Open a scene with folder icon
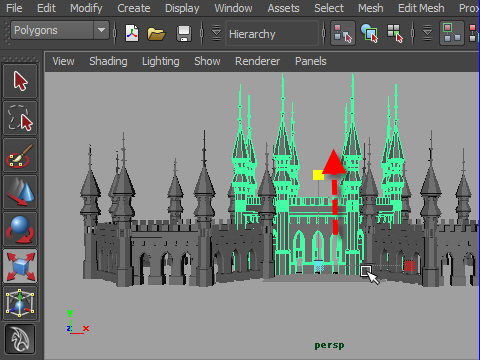This screenshot has height=360, width=480. tap(156, 33)
